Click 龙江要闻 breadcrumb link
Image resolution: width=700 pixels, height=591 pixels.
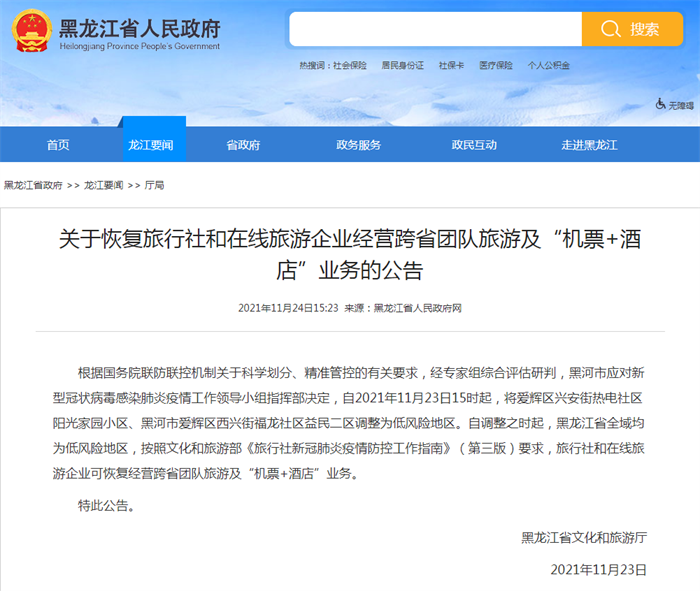(103, 186)
